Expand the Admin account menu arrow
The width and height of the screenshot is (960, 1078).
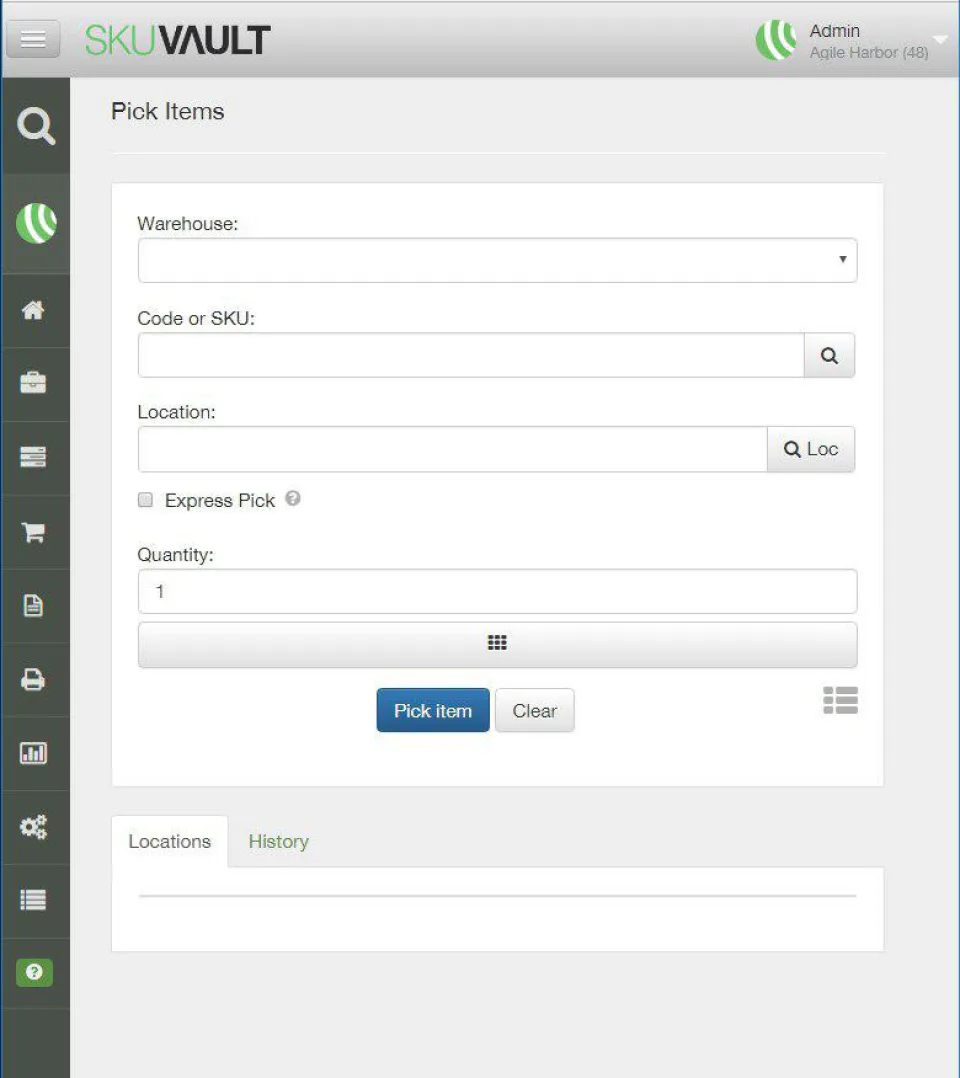(938, 40)
